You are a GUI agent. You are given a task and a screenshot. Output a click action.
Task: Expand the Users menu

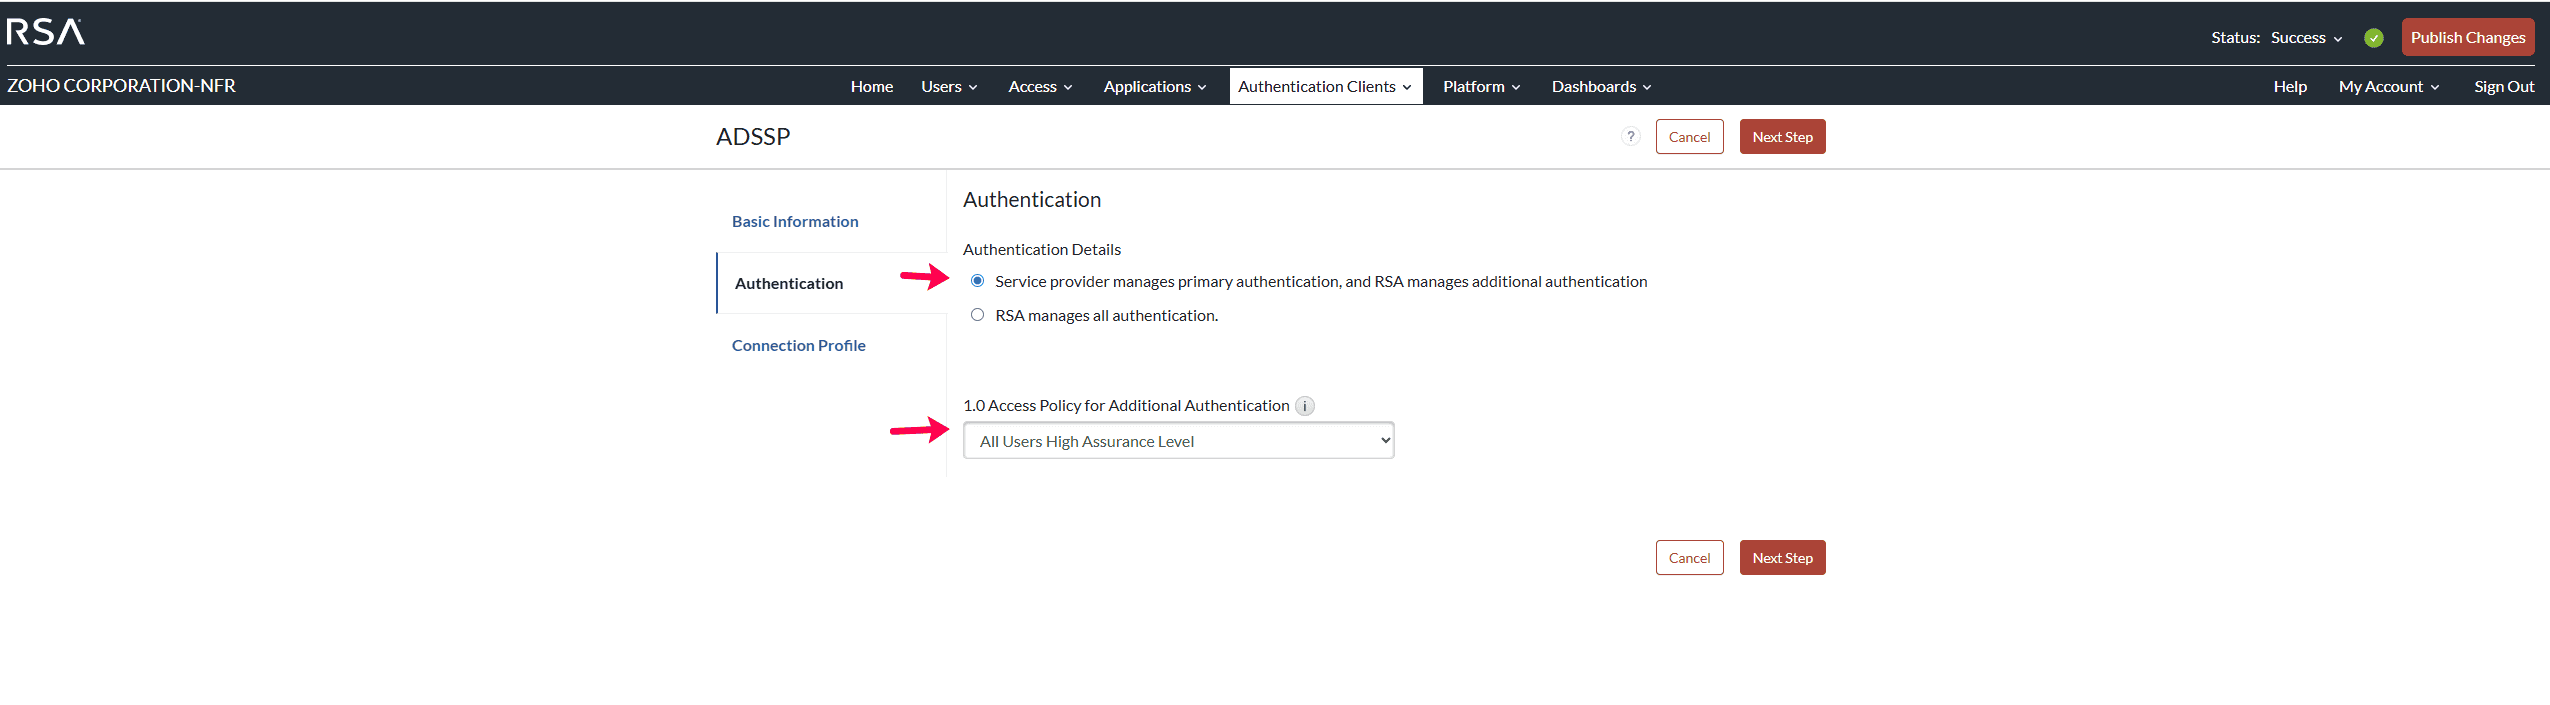(x=948, y=87)
